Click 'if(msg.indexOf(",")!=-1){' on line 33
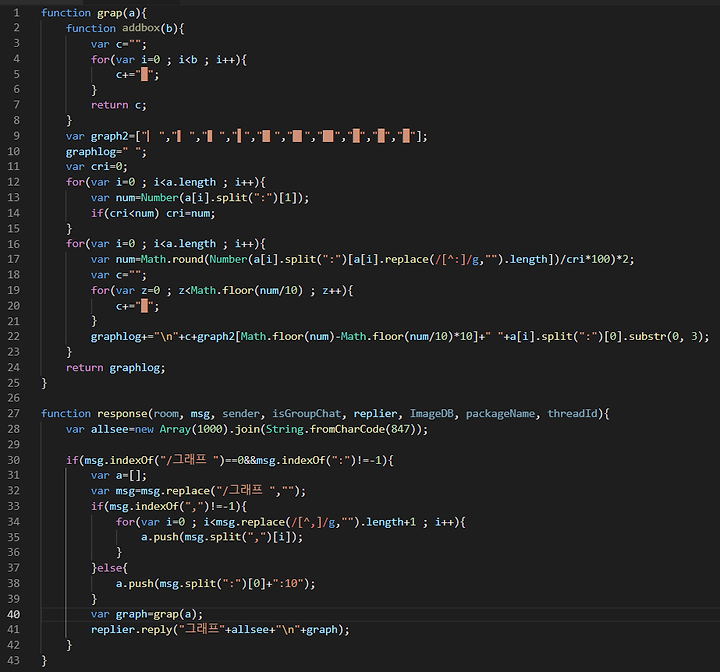The image size is (720, 672). click(169, 506)
